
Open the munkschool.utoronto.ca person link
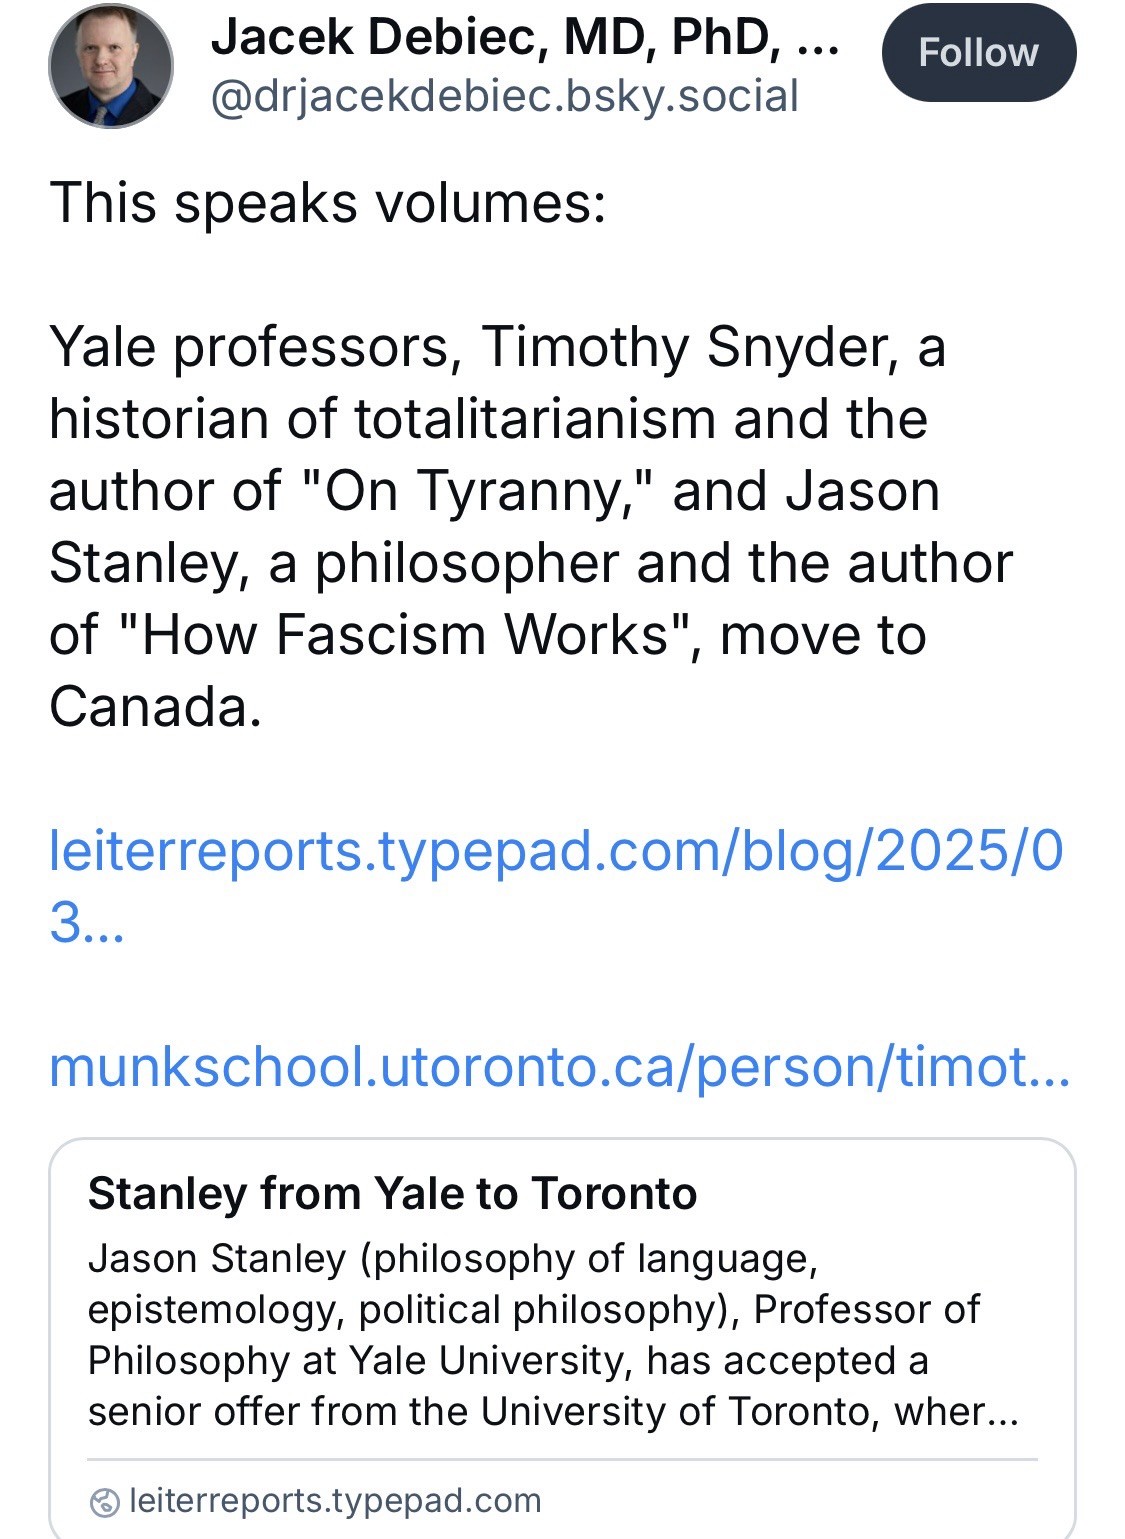560,1067
